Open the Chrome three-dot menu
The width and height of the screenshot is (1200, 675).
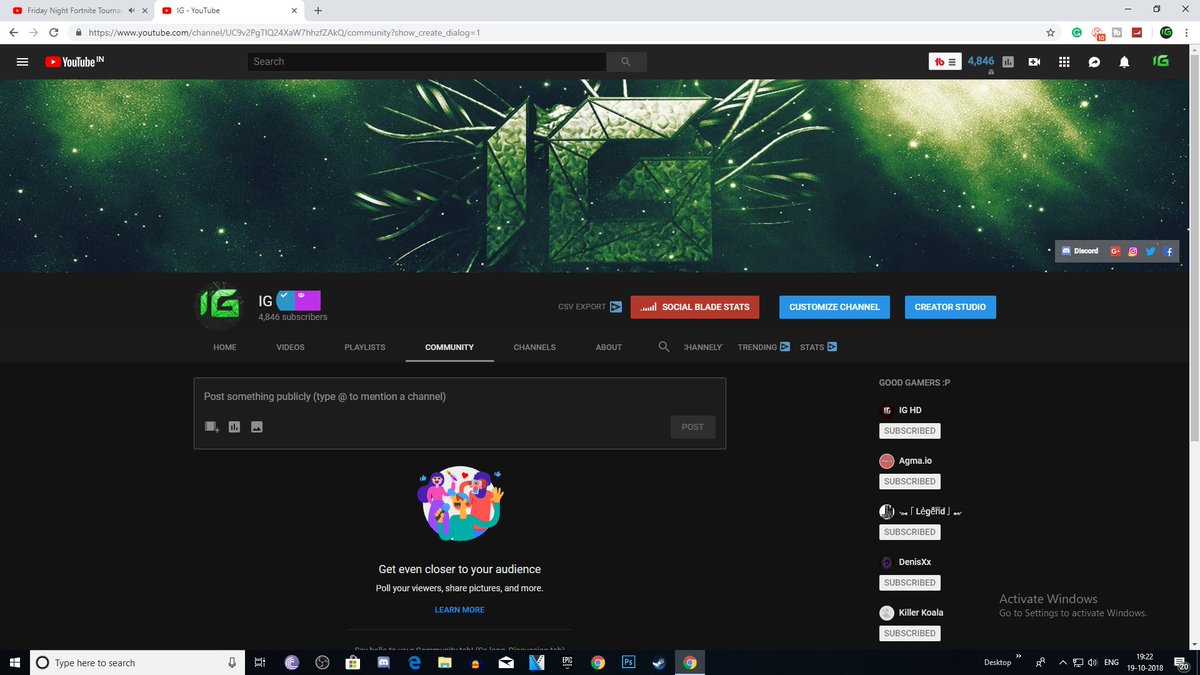(x=1187, y=32)
